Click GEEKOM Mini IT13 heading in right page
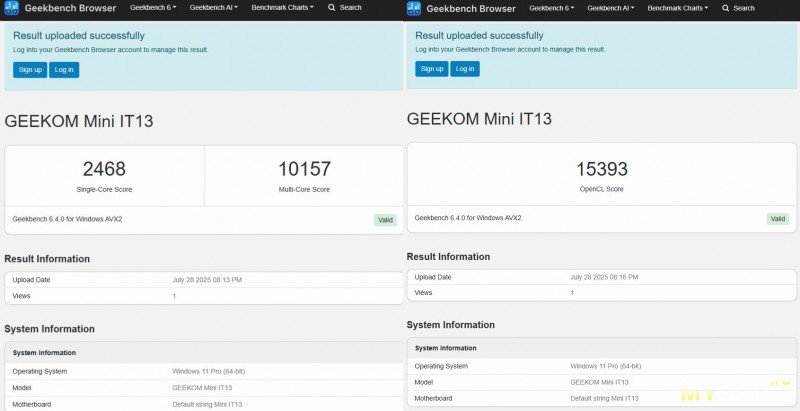 coord(479,119)
